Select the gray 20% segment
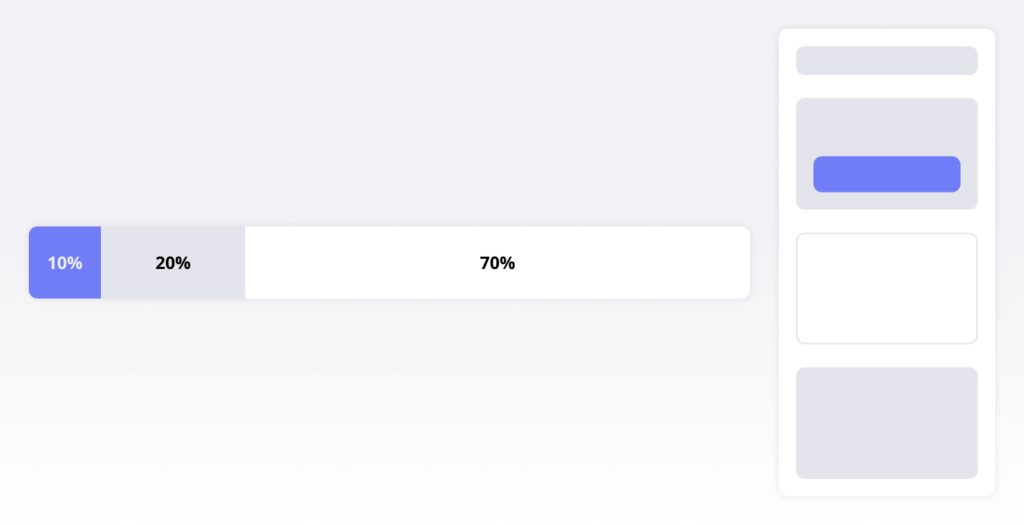Viewport: 1024px width, 525px height. coord(173,262)
